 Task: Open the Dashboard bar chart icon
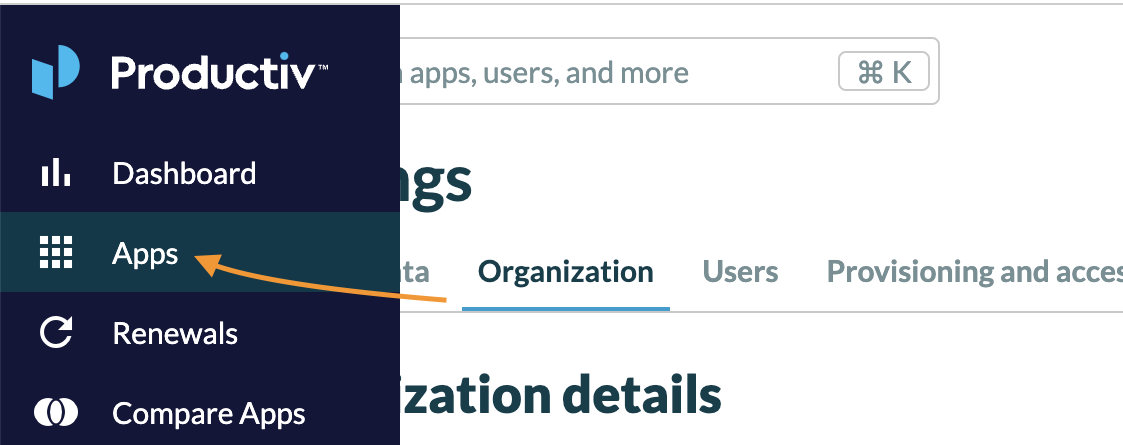(x=56, y=173)
